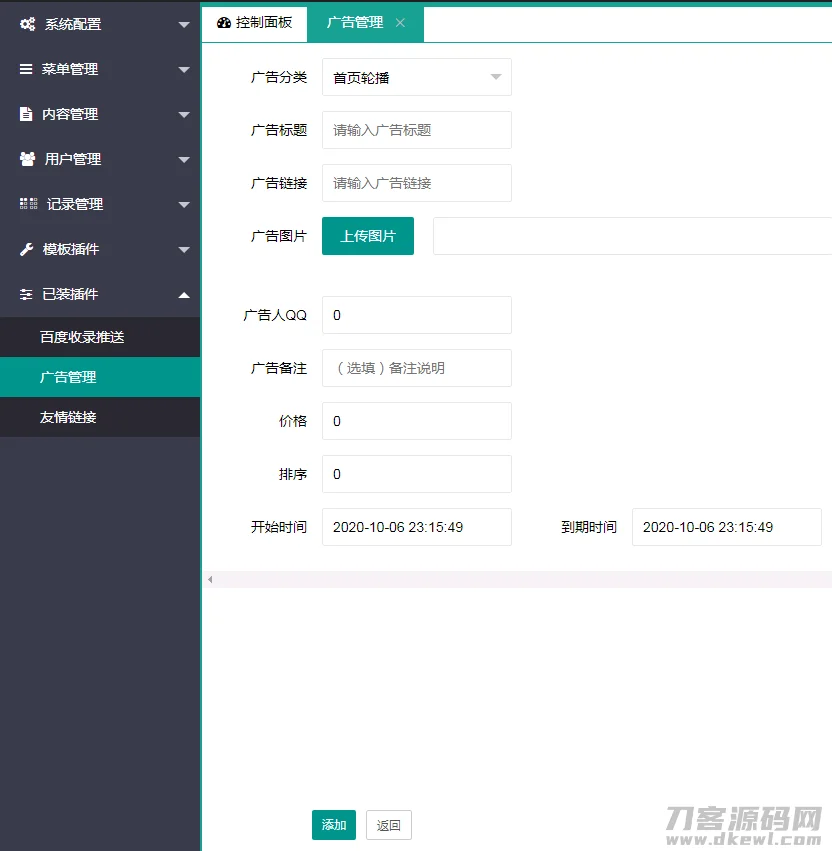This screenshot has height=851, width=832.
Task: Expand the 系统配置 menu
Action: click(x=100, y=24)
